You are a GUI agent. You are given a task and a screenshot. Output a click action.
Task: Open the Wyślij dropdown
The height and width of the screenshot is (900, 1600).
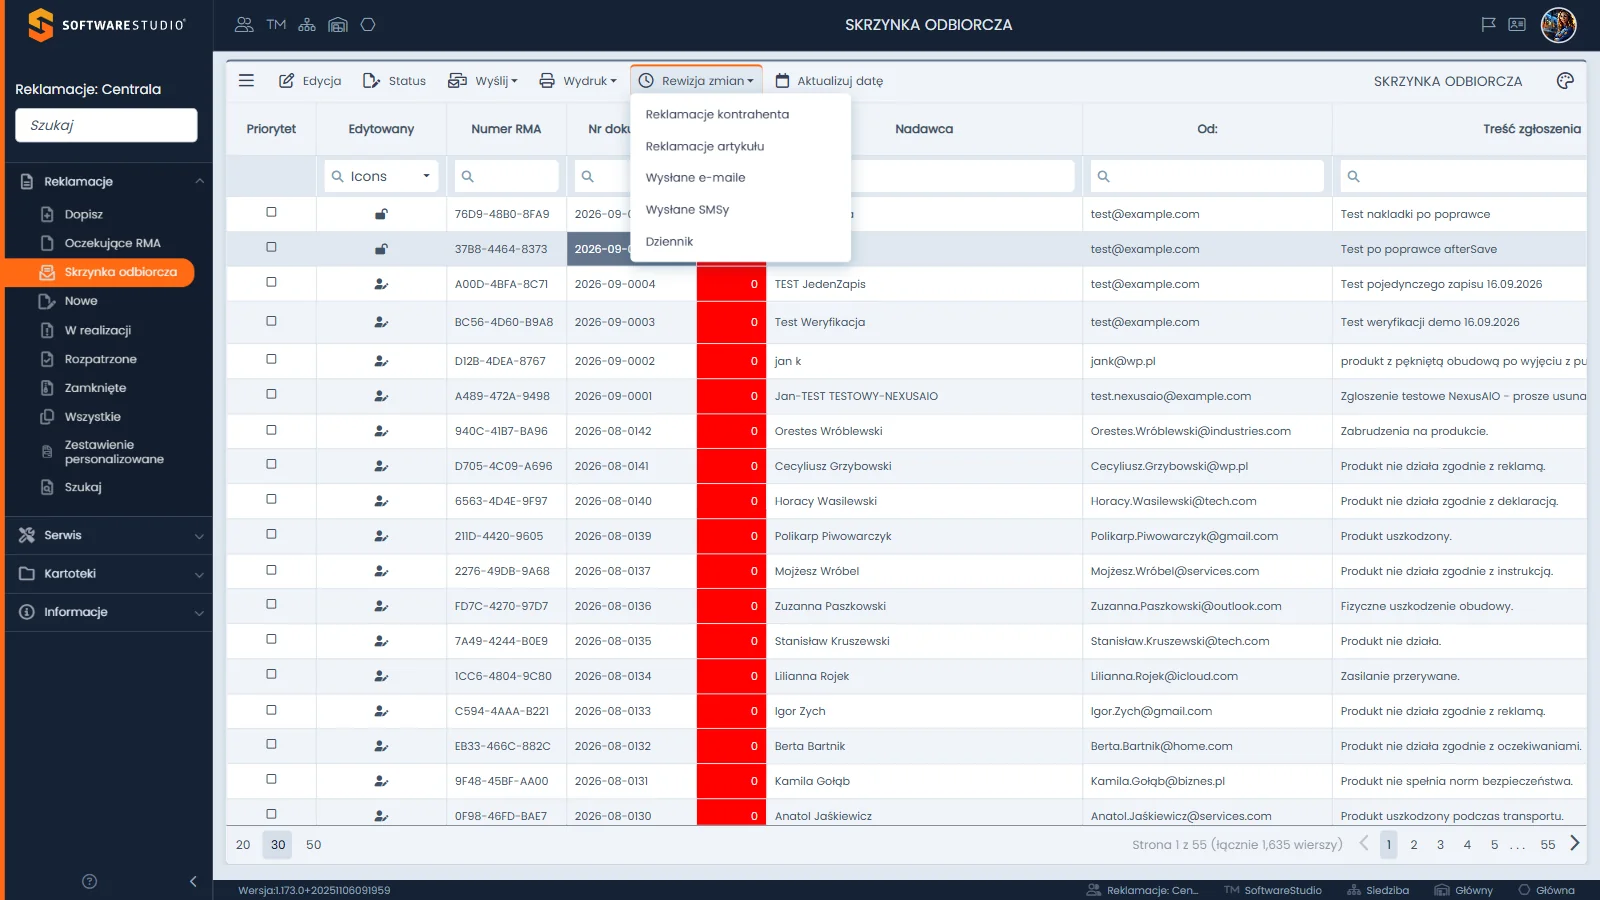tap(483, 81)
